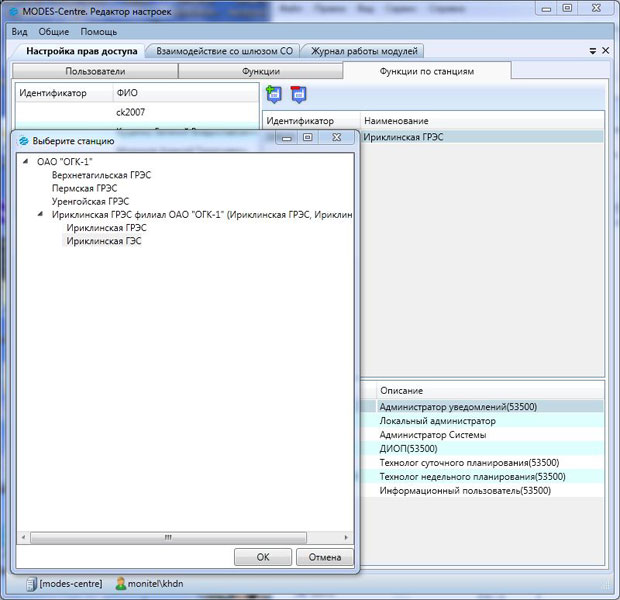
Task: Close the current document tab with X
Action: (605, 51)
